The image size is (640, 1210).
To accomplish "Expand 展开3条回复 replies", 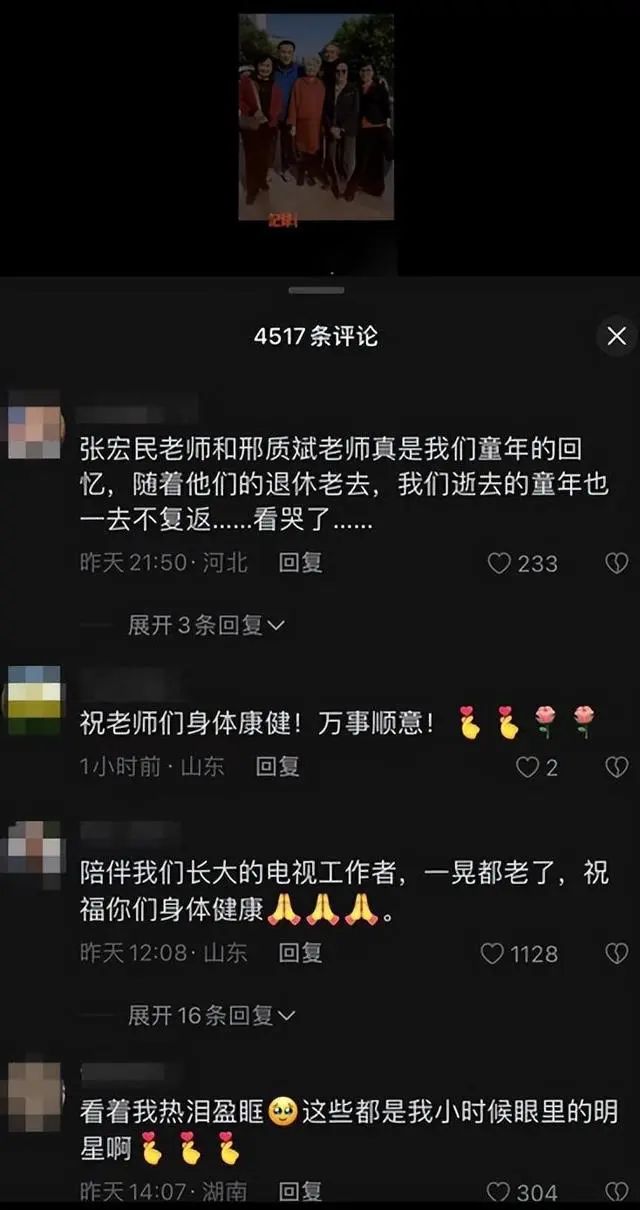I will 206,626.
